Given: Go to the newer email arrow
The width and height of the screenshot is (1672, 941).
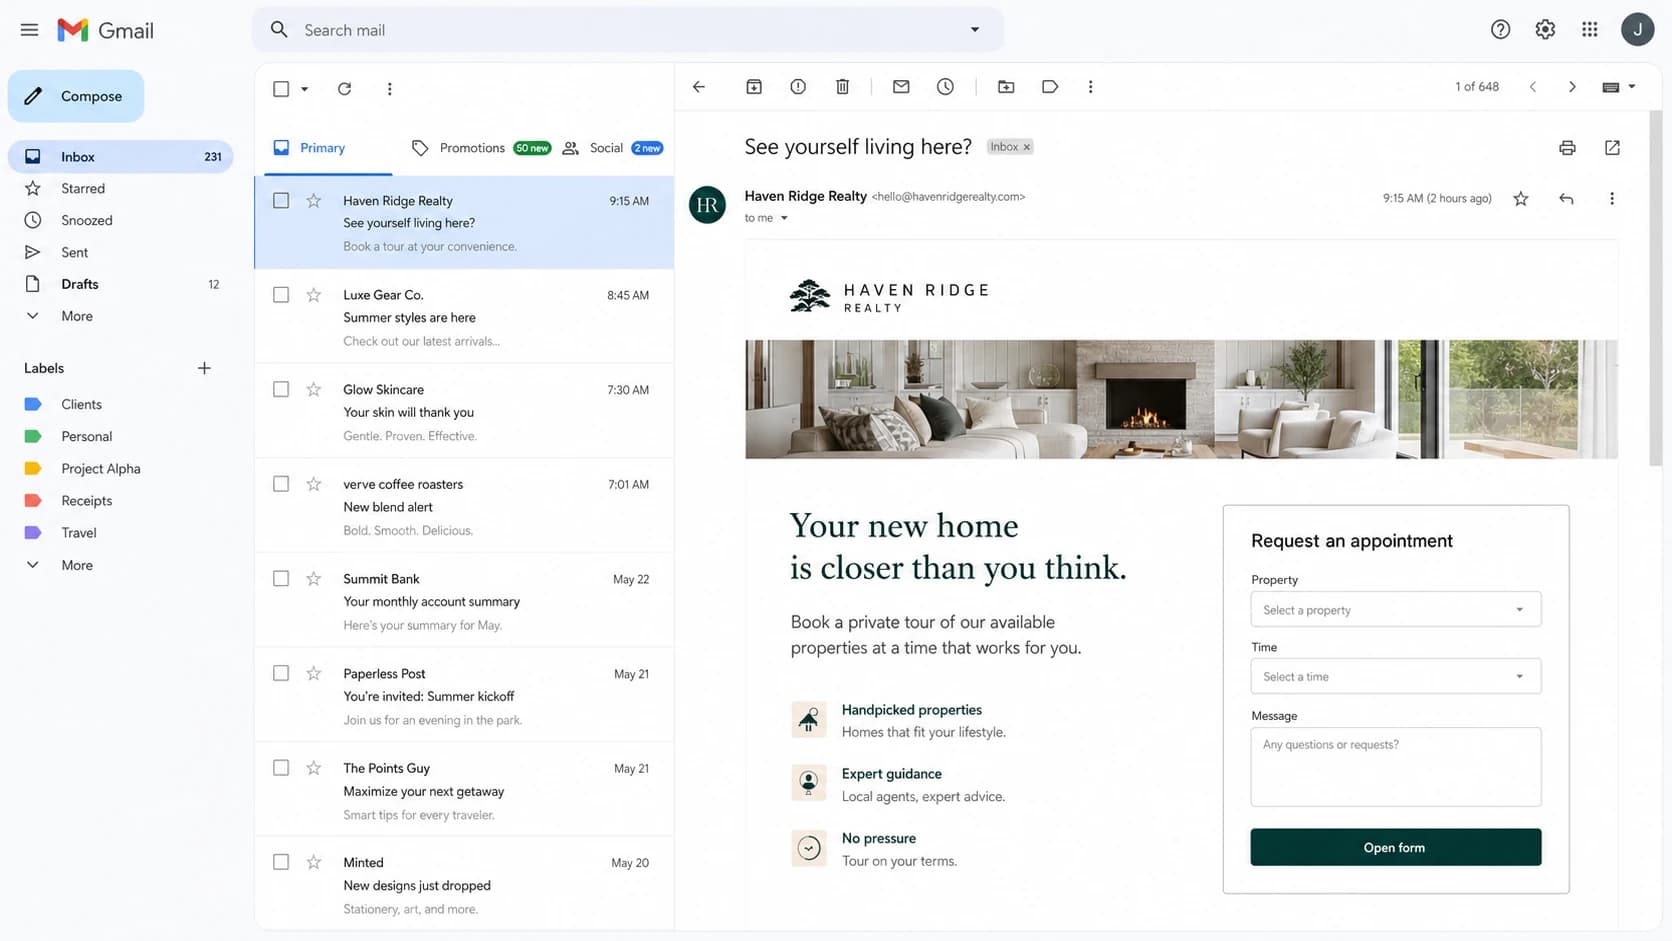Looking at the screenshot, I should pos(1532,87).
